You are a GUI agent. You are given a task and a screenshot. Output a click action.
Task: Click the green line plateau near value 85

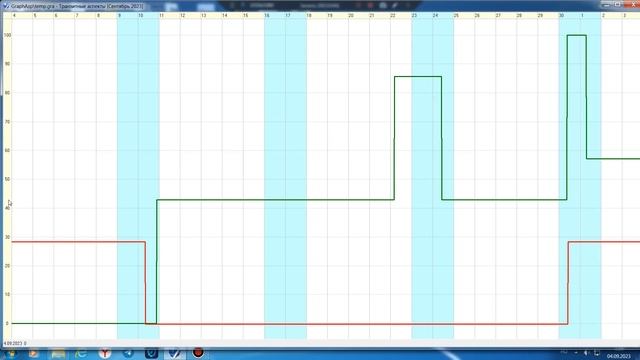pos(418,77)
